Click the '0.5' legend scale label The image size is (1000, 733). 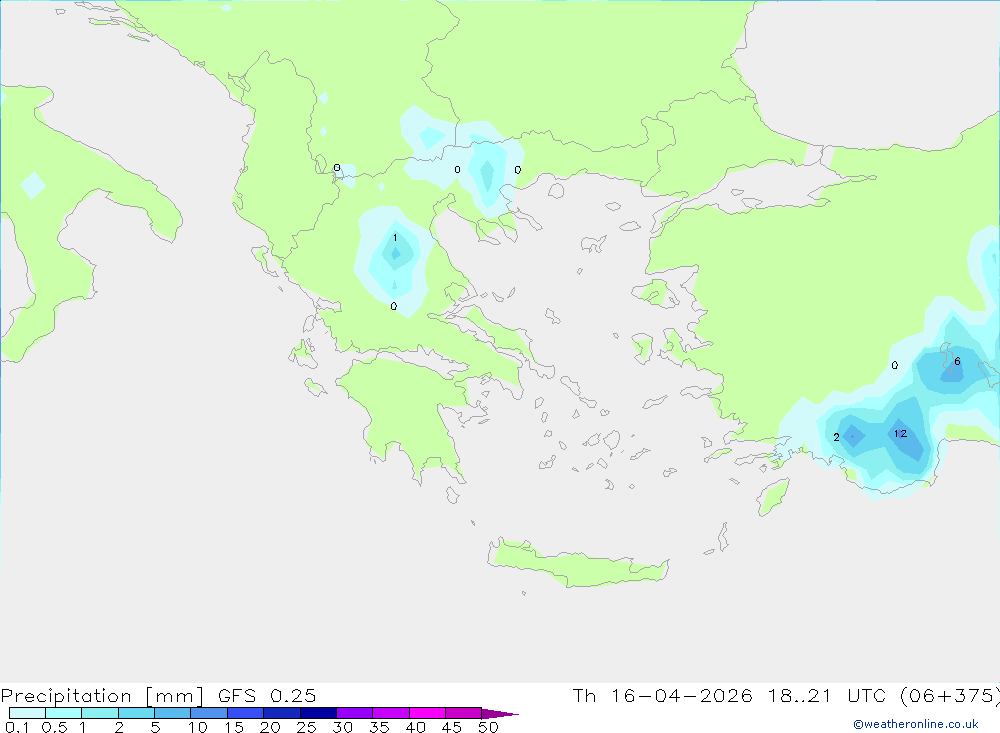tap(54, 727)
